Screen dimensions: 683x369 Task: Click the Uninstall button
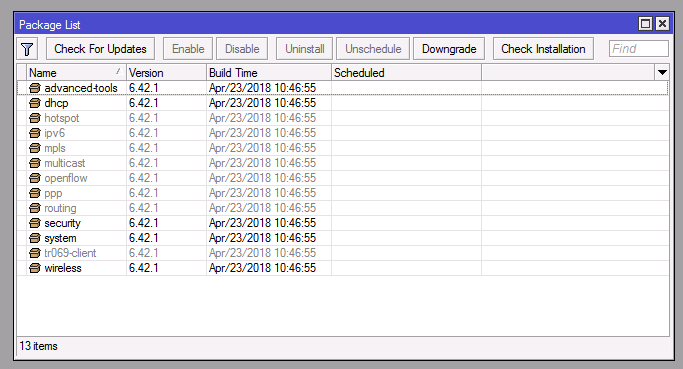tap(304, 49)
